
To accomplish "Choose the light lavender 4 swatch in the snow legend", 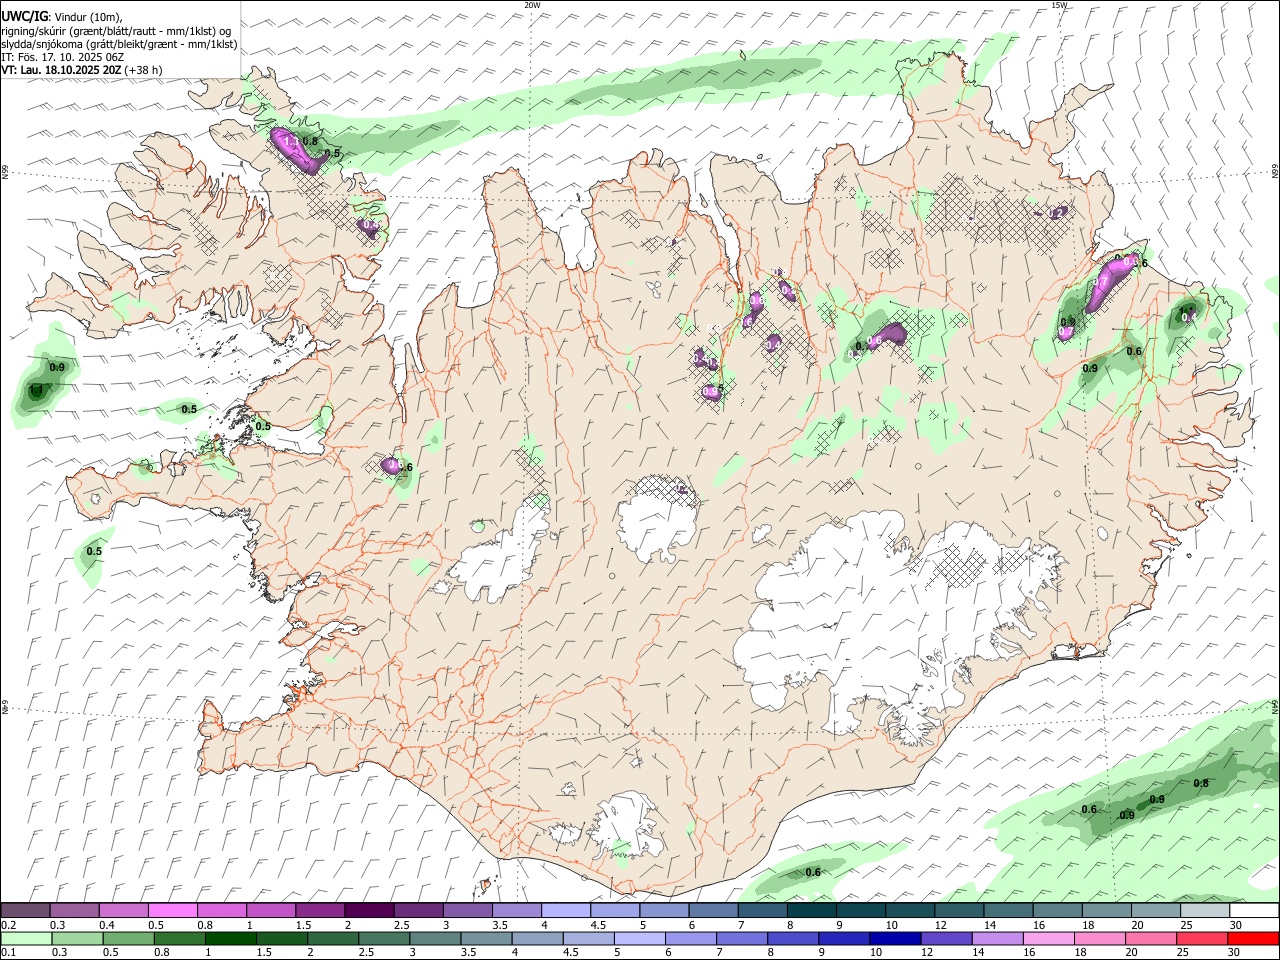I will click(566, 911).
